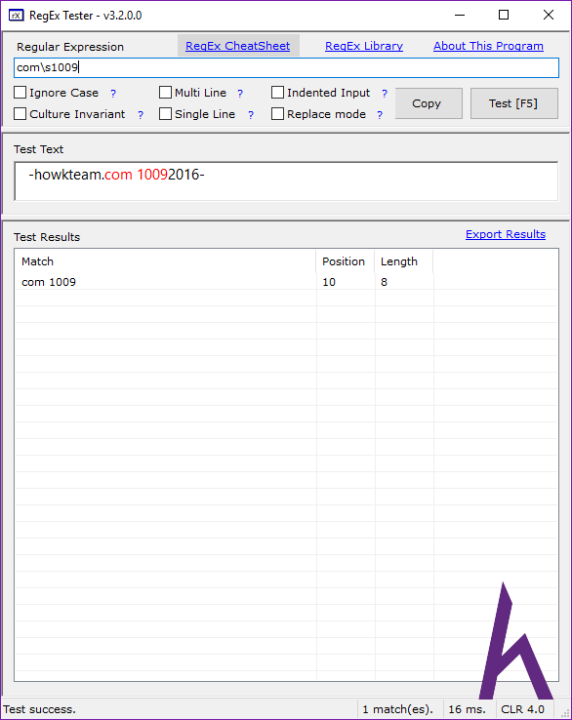The width and height of the screenshot is (572, 720).
Task: Click the Copy button
Action: [x=429, y=103]
